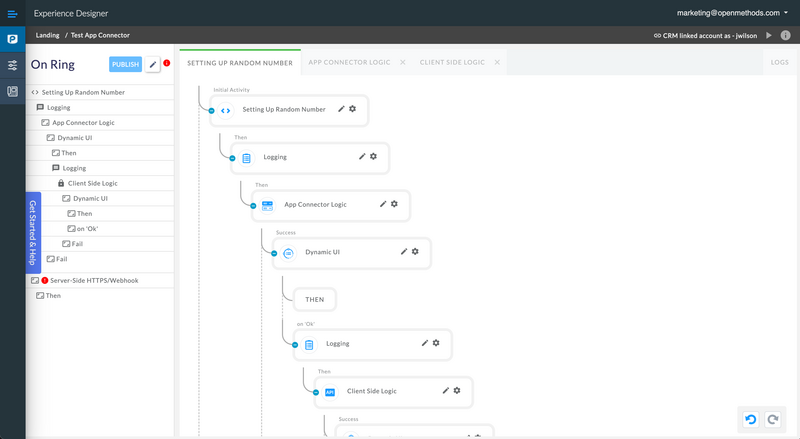Click connector dot of Setting Up Random Number node

[x=211, y=111]
